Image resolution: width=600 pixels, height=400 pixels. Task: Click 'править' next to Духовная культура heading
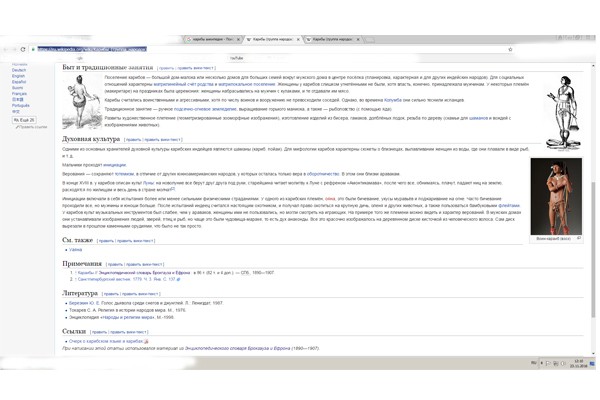coord(132,140)
